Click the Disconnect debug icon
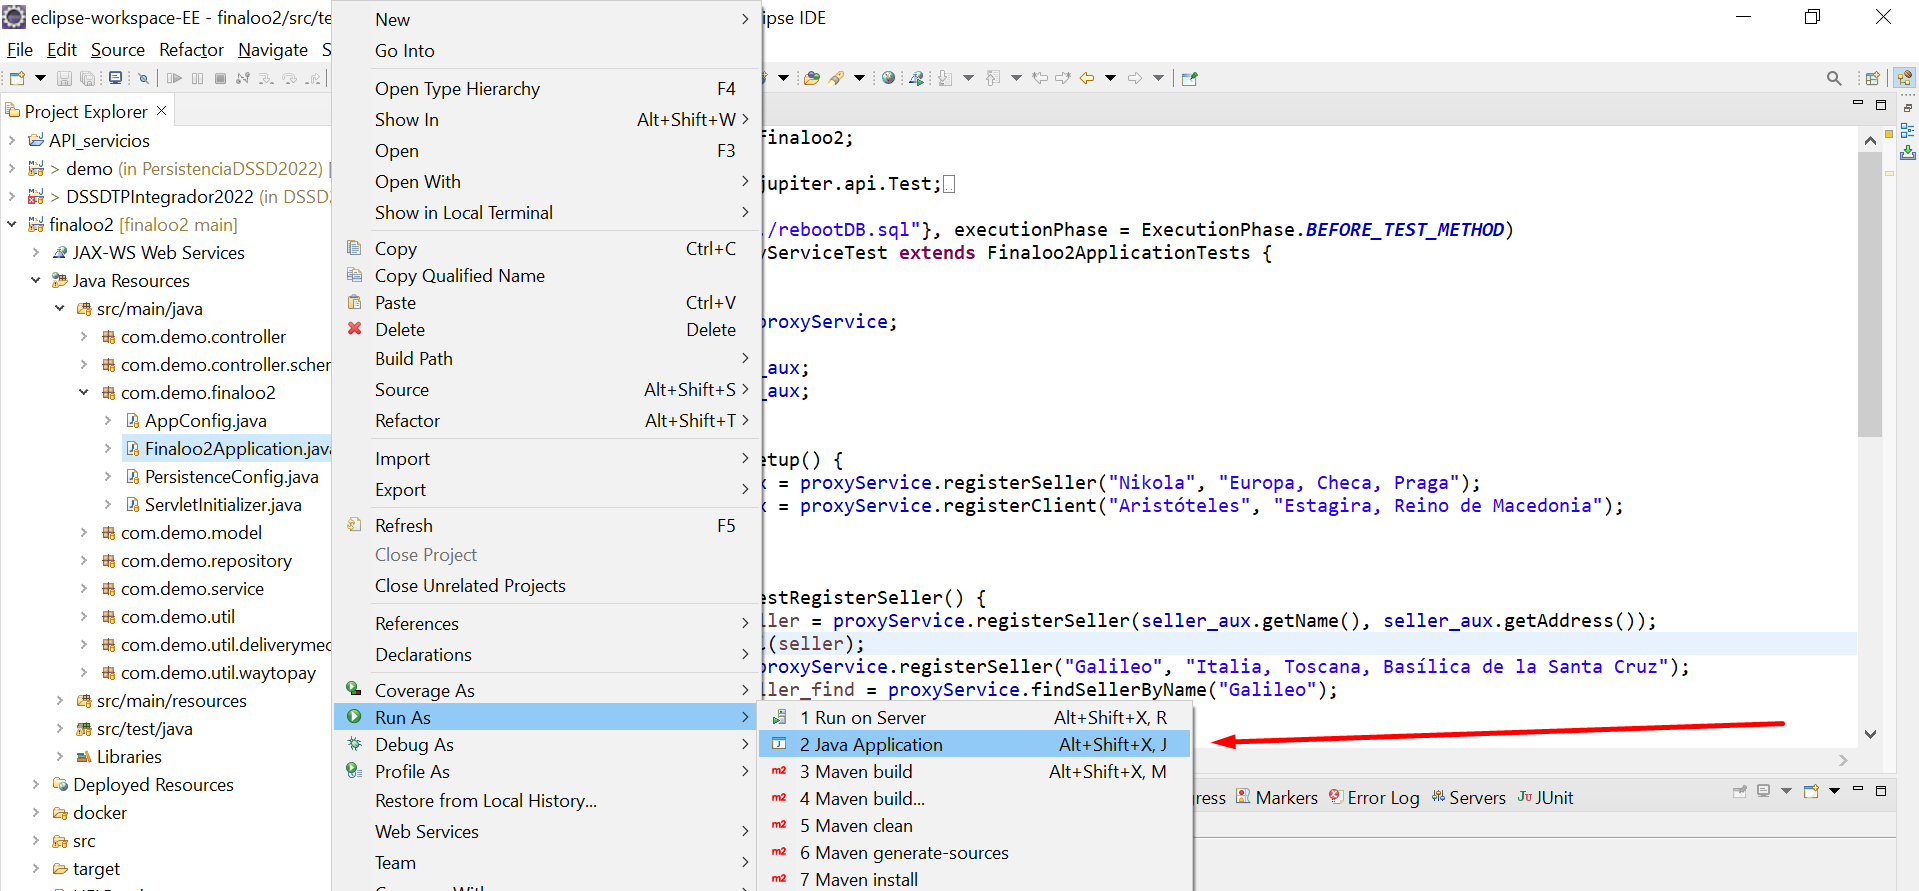This screenshot has height=891, width=1919. tap(243, 78)
